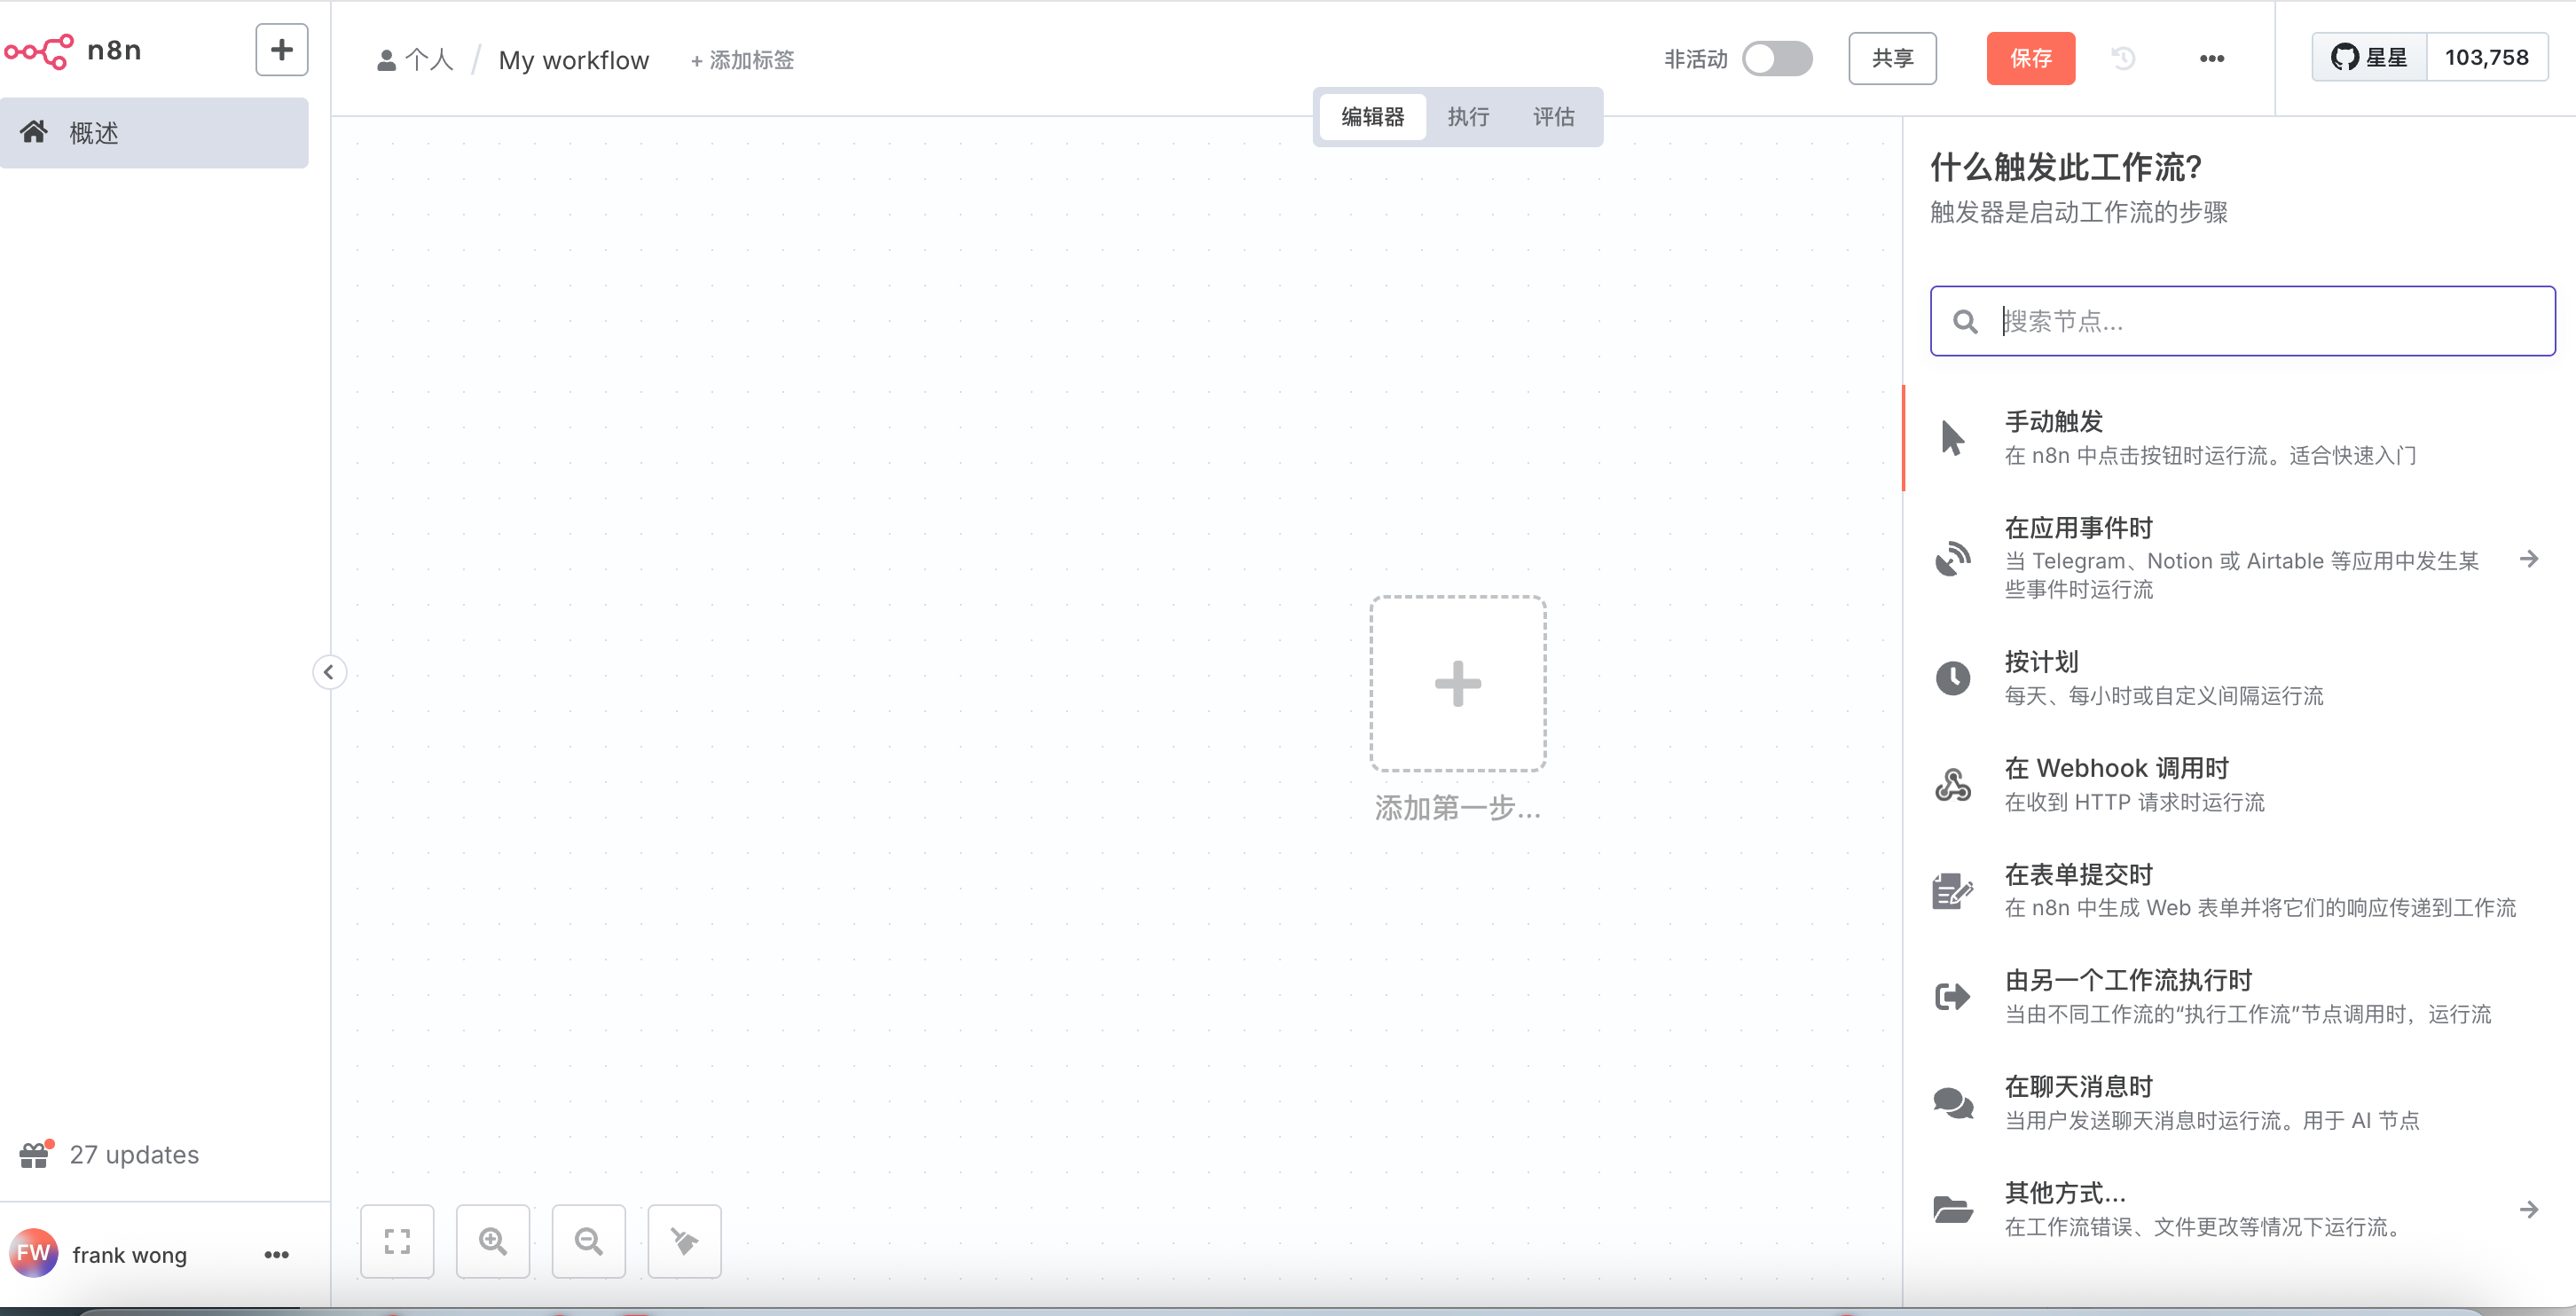
Task: Select the 手动触发 manual trigger cursor icon
Action: coord(1952,438)
